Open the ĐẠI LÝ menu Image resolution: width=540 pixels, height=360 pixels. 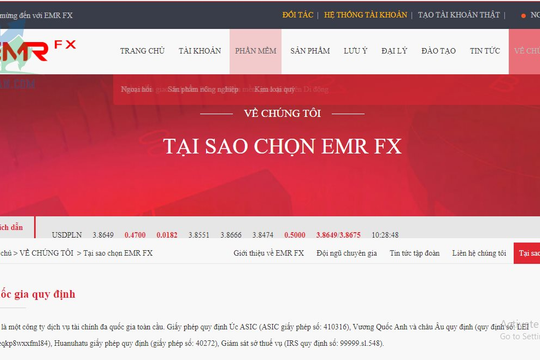pos(394,51)
